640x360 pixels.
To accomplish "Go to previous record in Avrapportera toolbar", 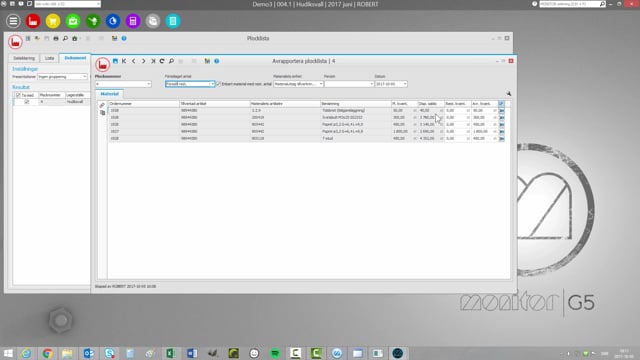I will pos(133,61).
